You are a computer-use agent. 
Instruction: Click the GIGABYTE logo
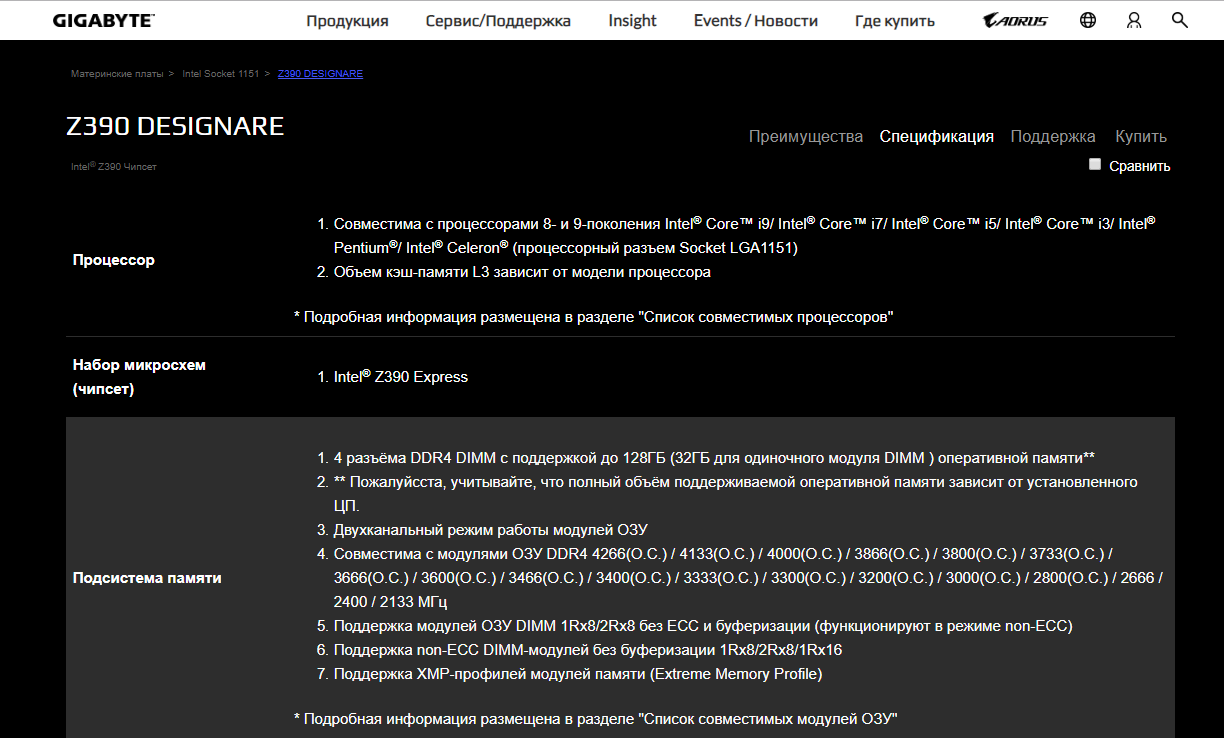pyautogui.click(x=103, y=20)
